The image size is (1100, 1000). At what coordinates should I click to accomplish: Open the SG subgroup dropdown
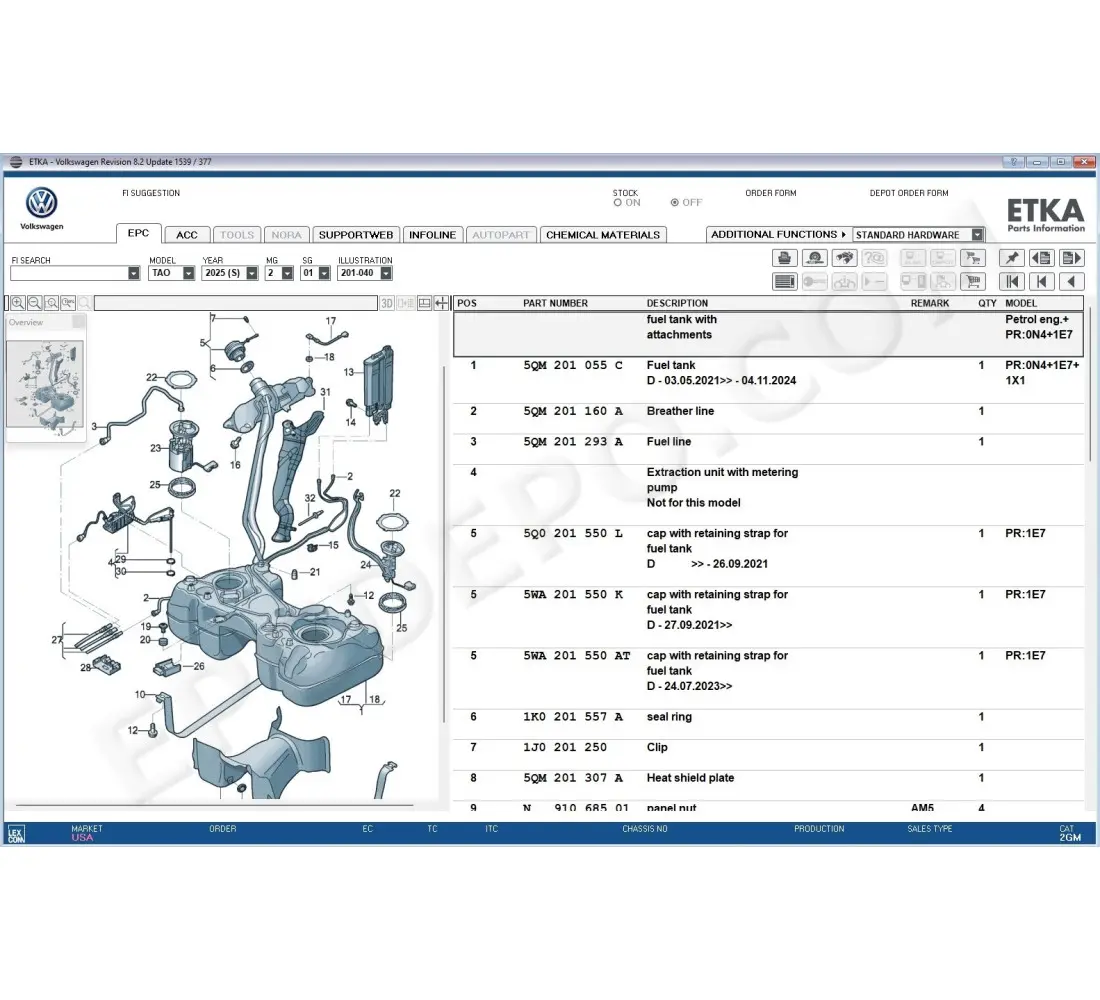324,273
